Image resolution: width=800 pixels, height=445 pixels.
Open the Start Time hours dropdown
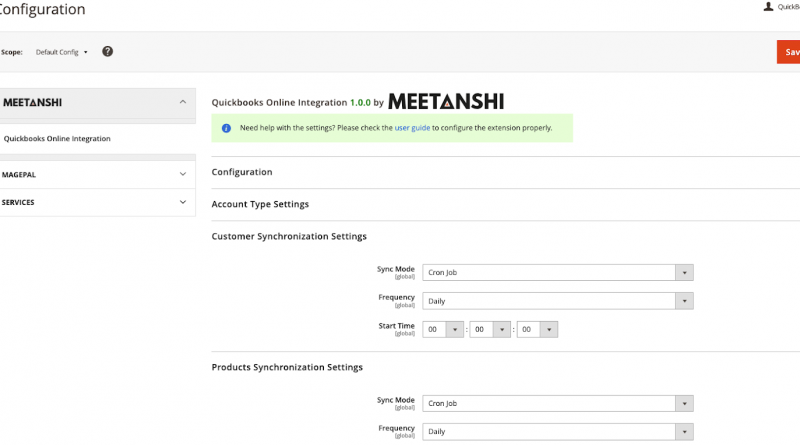coord(444,329)
